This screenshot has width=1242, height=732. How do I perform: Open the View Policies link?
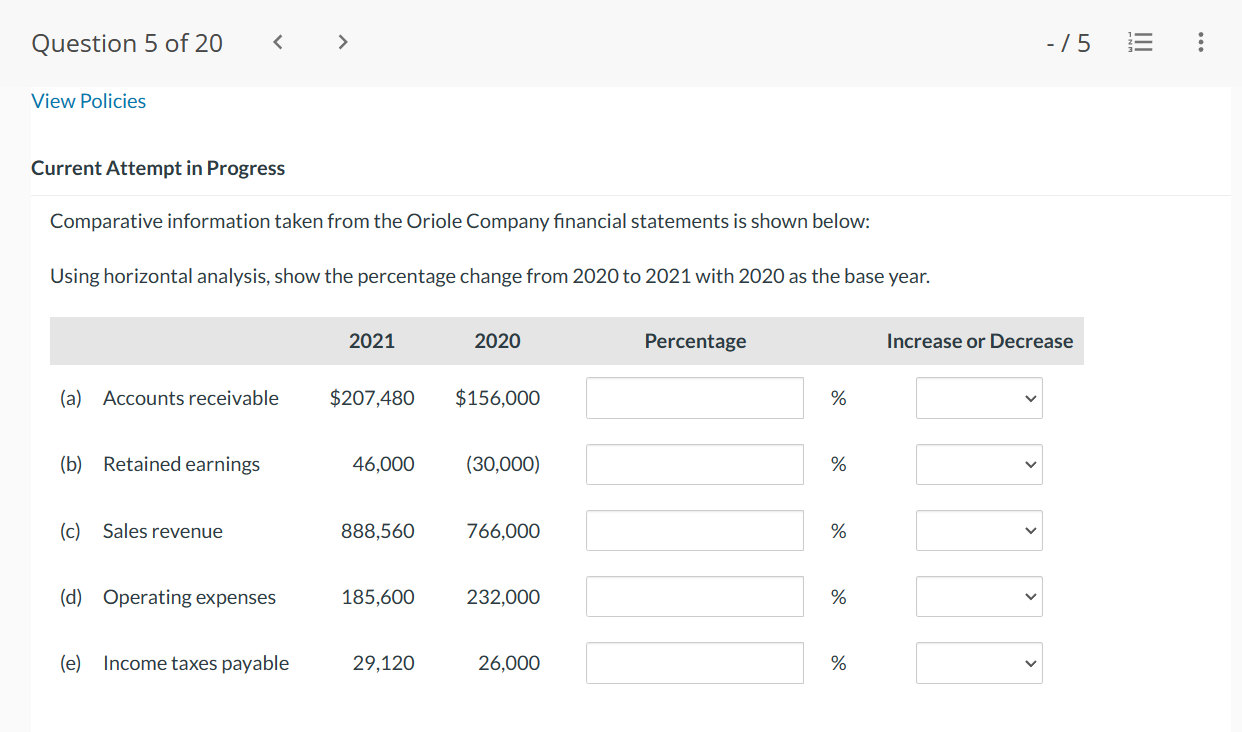click(x=89, y=101)
